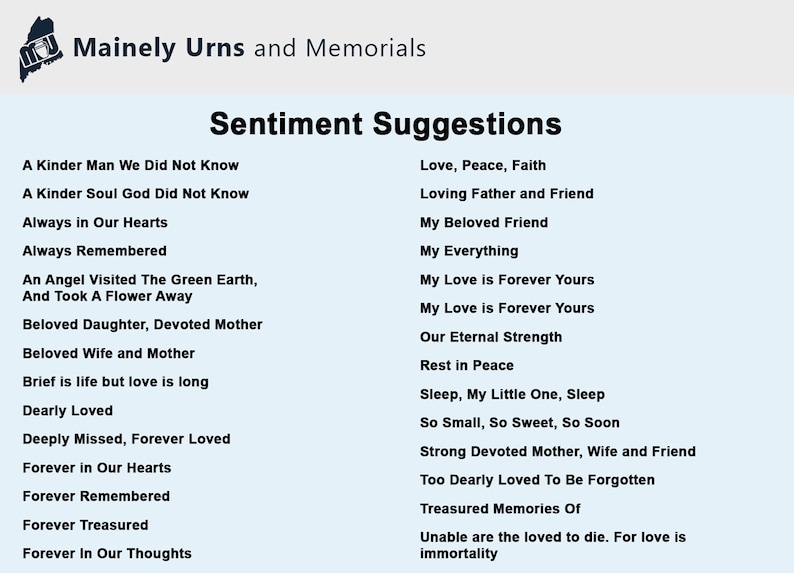Choose 'Love, Peace, Faith' sentiment
The height and width of the screenshot is (573, 794).
483,166
